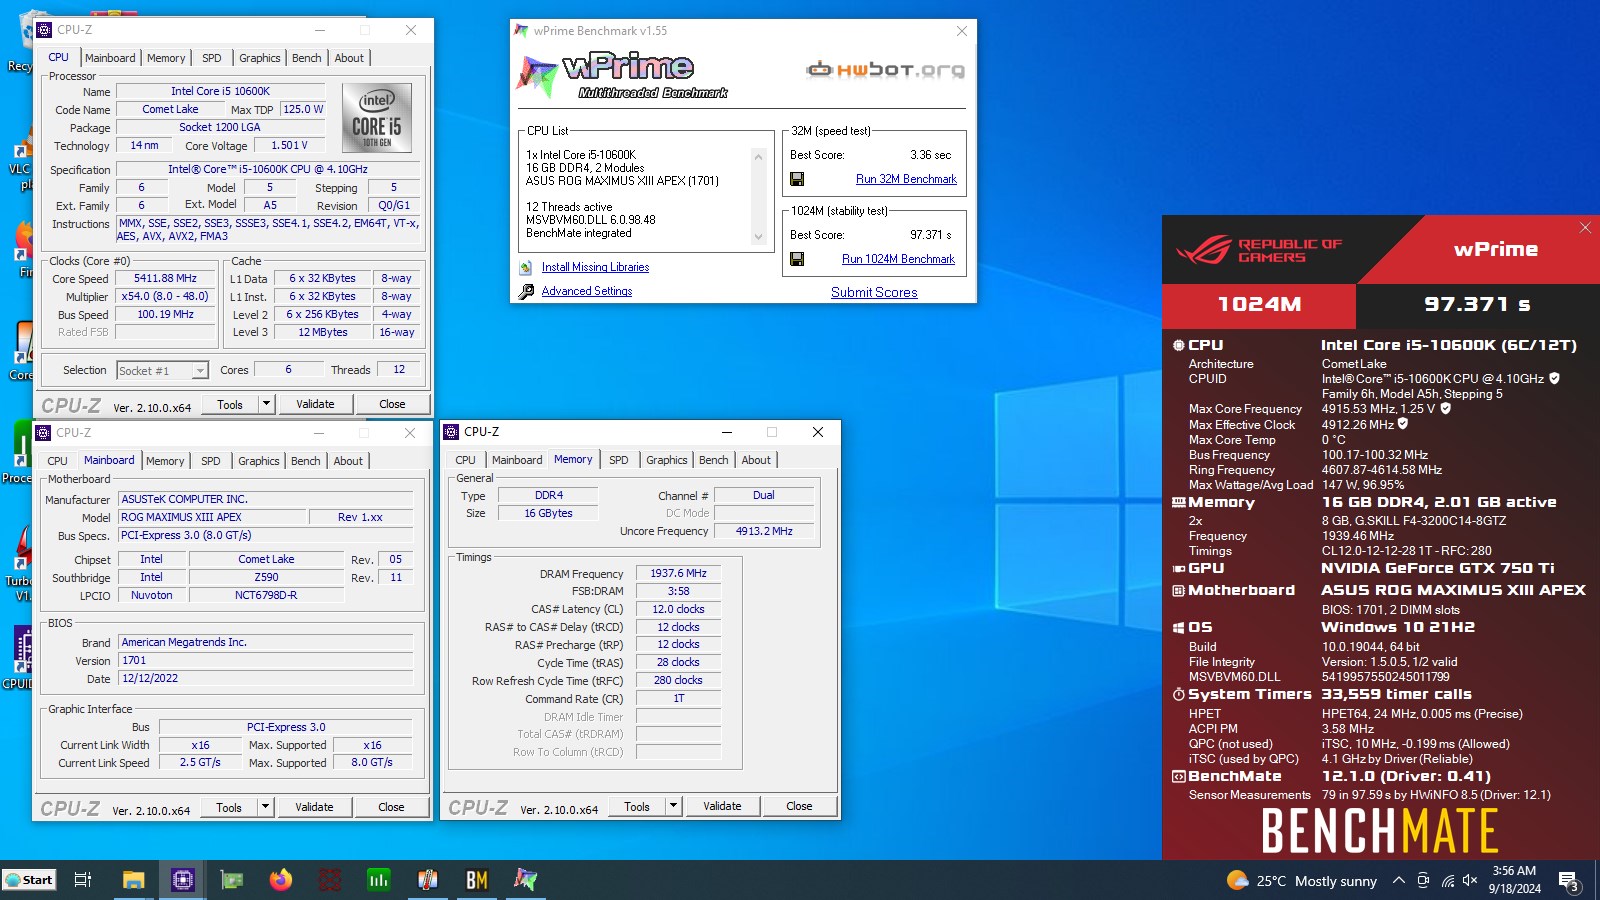The width and height of the screenshot is (1600, 900).
Task: Open Task View from the taskbar
Action: pyautogui.click(x=83, y=880)
